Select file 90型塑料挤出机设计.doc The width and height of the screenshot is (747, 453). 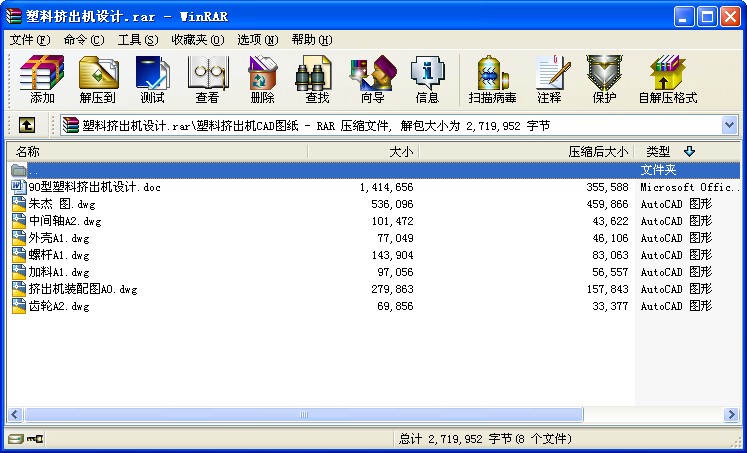click(x=94, y=187)
